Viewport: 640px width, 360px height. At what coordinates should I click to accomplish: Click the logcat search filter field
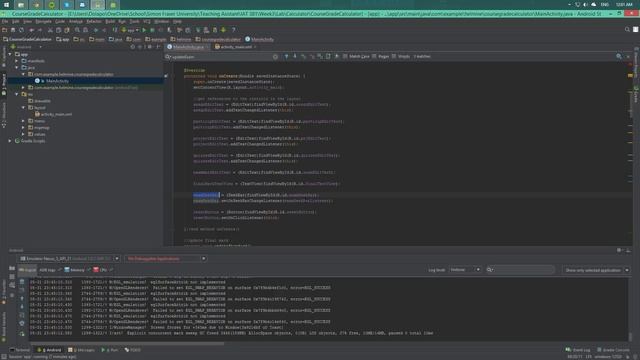pos(520,270)
